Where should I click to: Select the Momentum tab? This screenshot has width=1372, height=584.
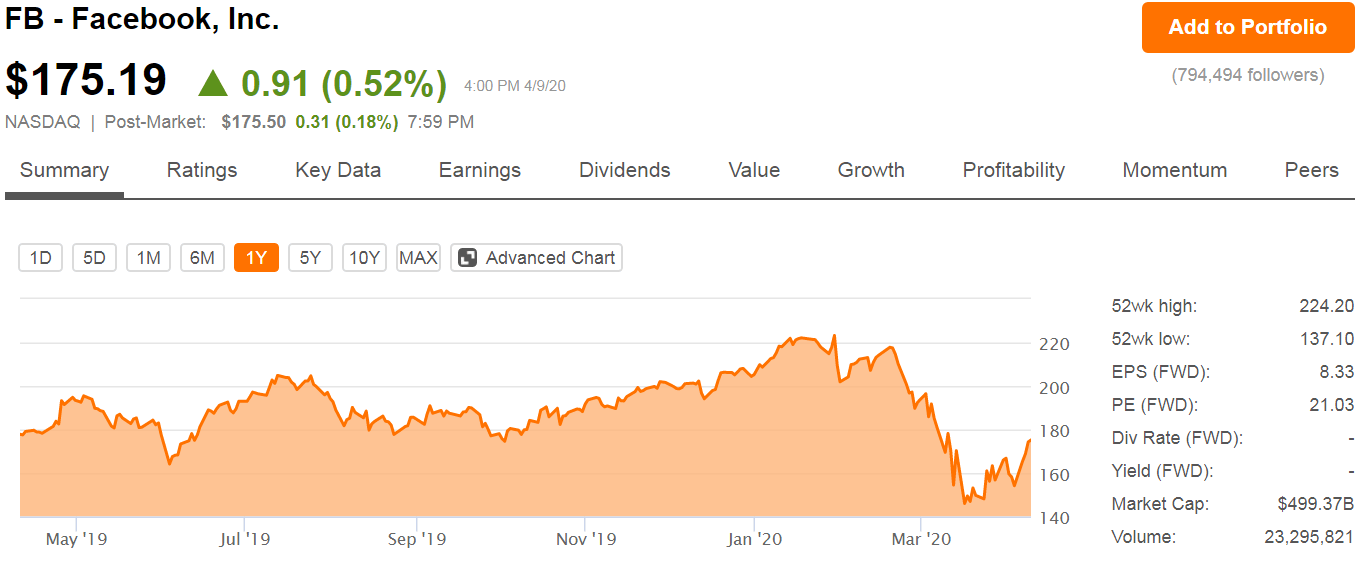[x=1174, y=170]
